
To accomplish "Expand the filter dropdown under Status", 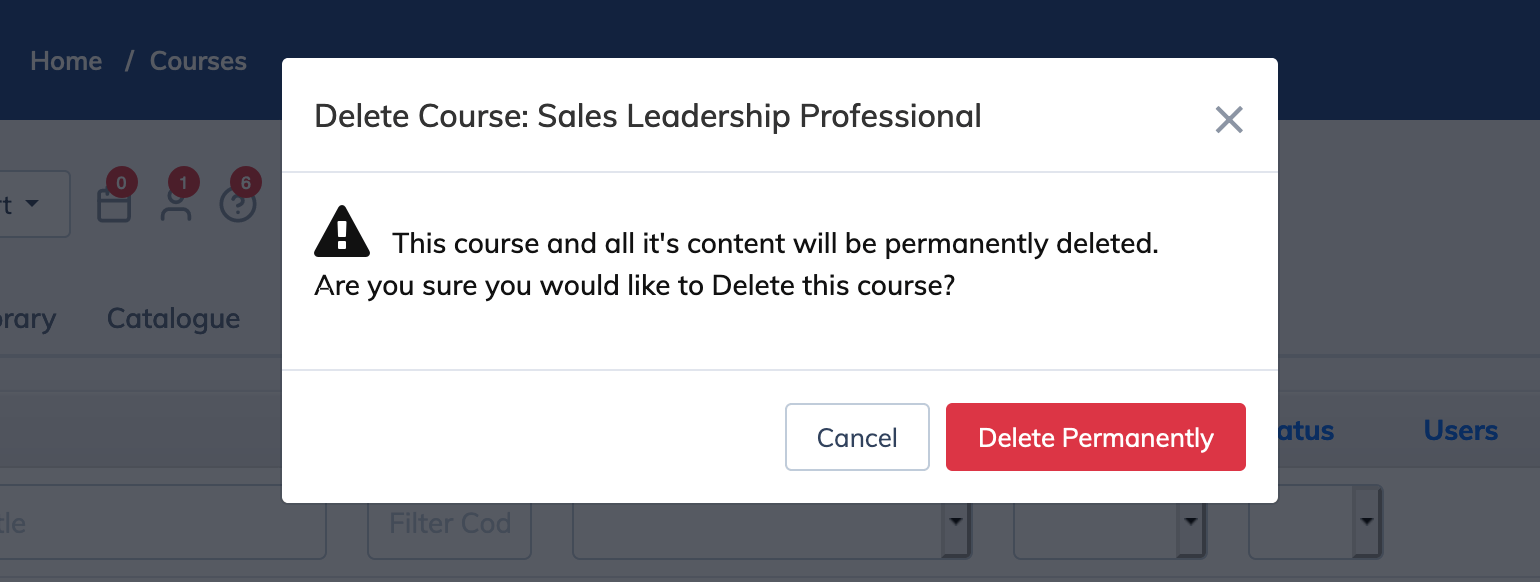I will click(1108, 522).
